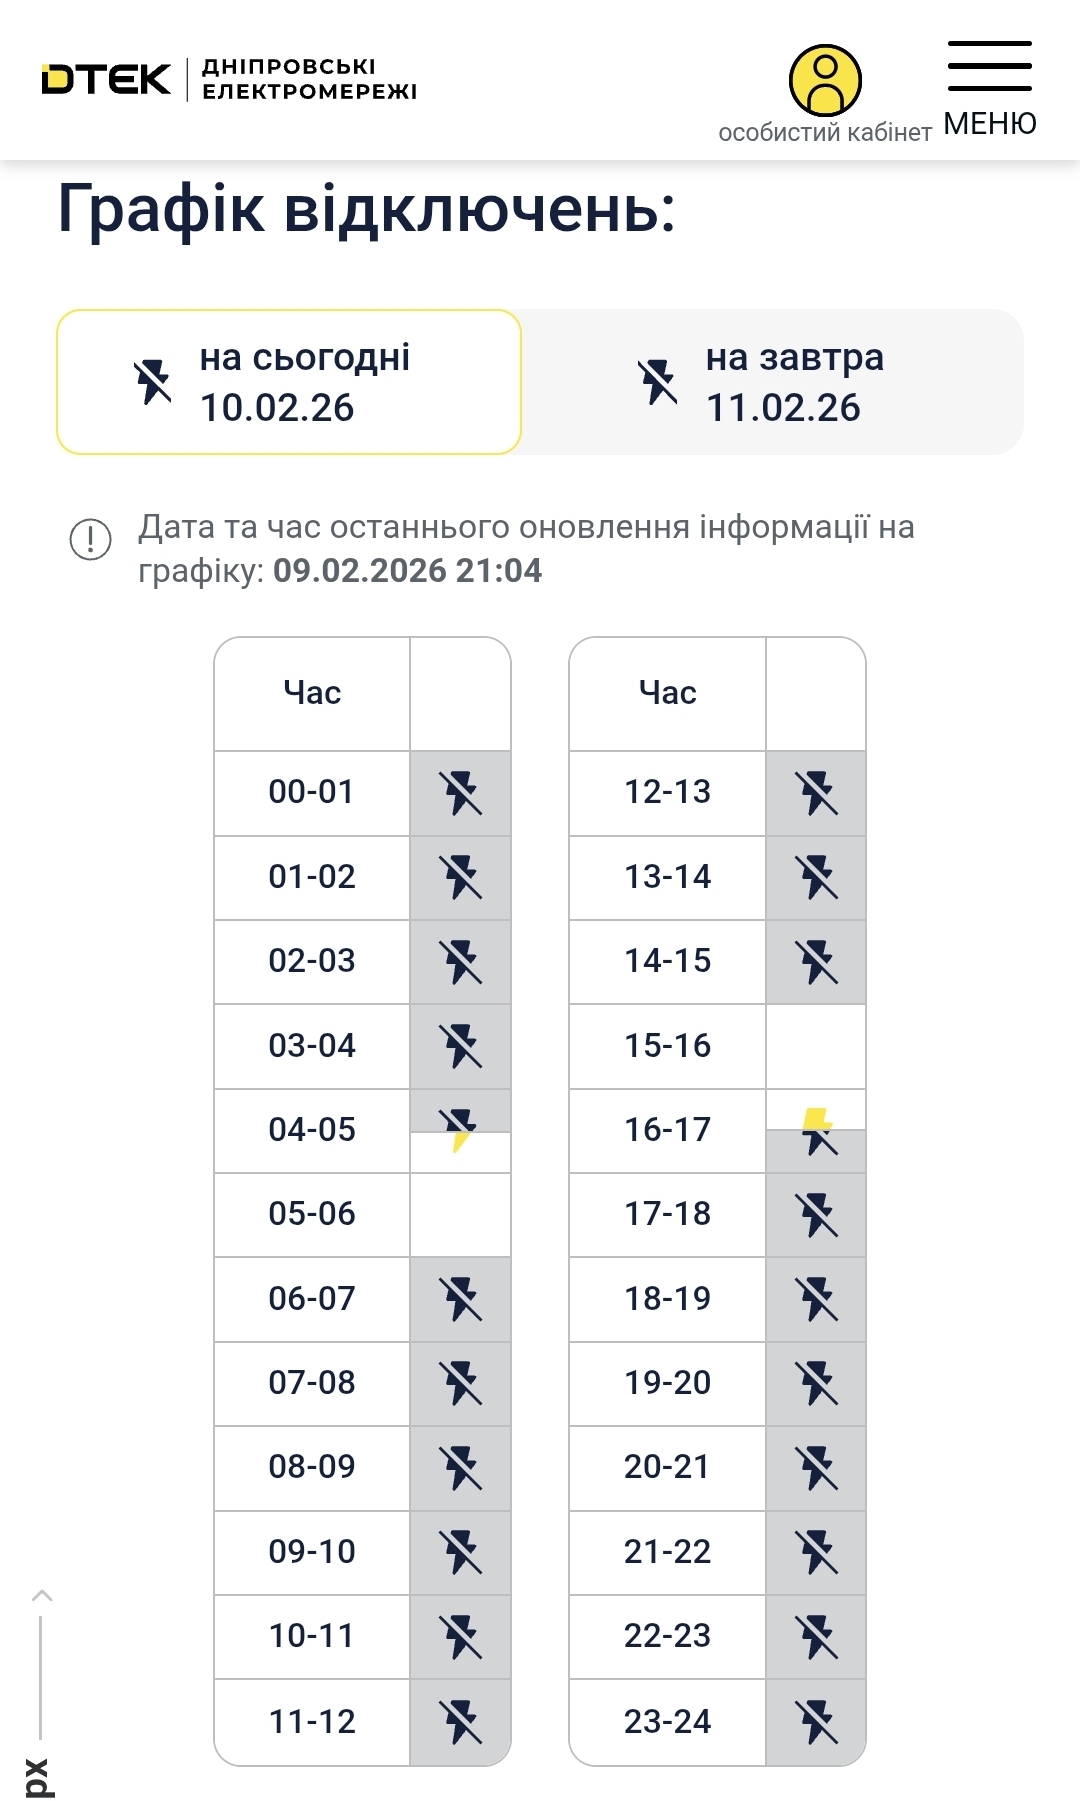
Task: Click the empty power cell for 15-16
Action: (816, 1046)
